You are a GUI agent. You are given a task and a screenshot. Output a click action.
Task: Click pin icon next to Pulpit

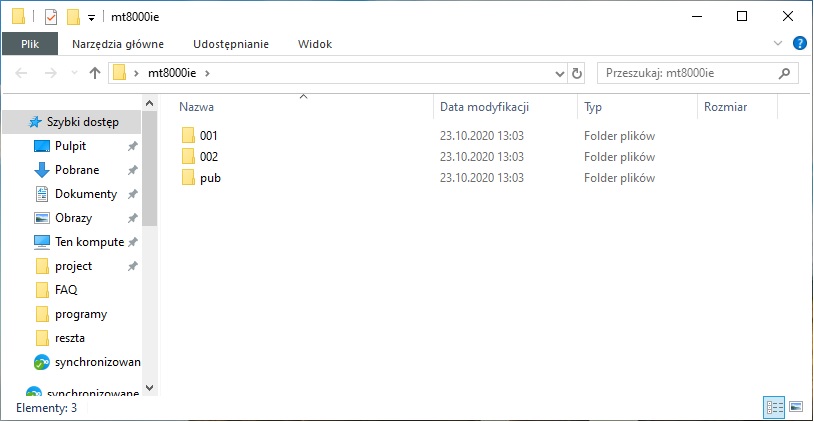[133, 146]
